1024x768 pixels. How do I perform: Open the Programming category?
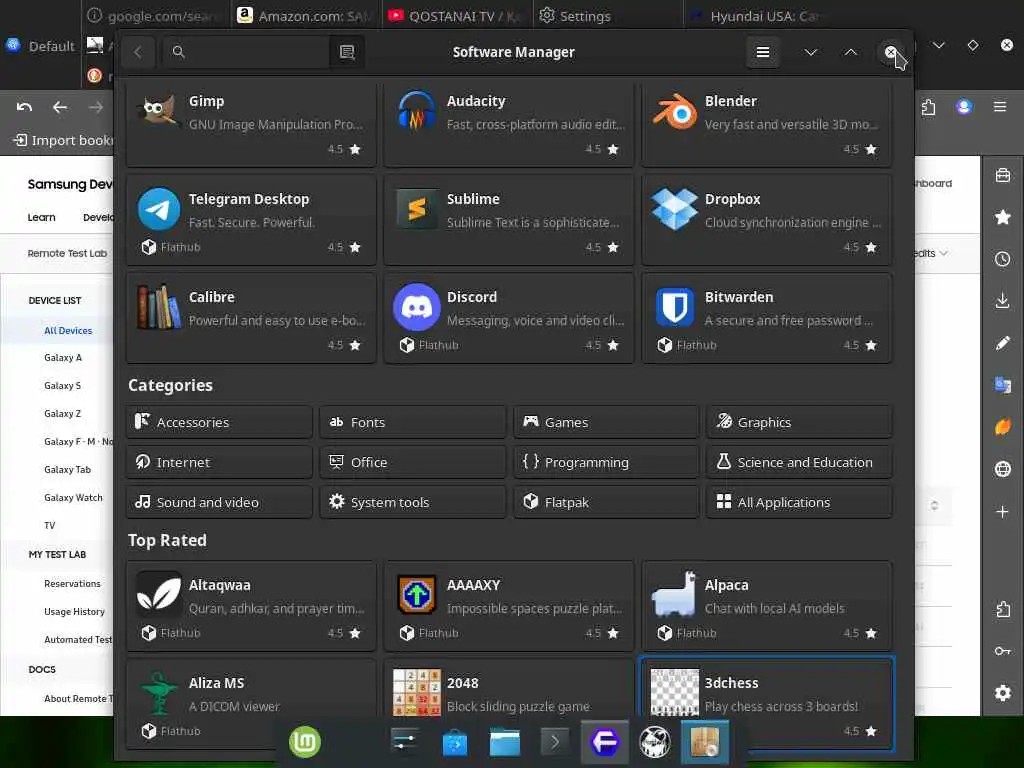tap(606, 462)
